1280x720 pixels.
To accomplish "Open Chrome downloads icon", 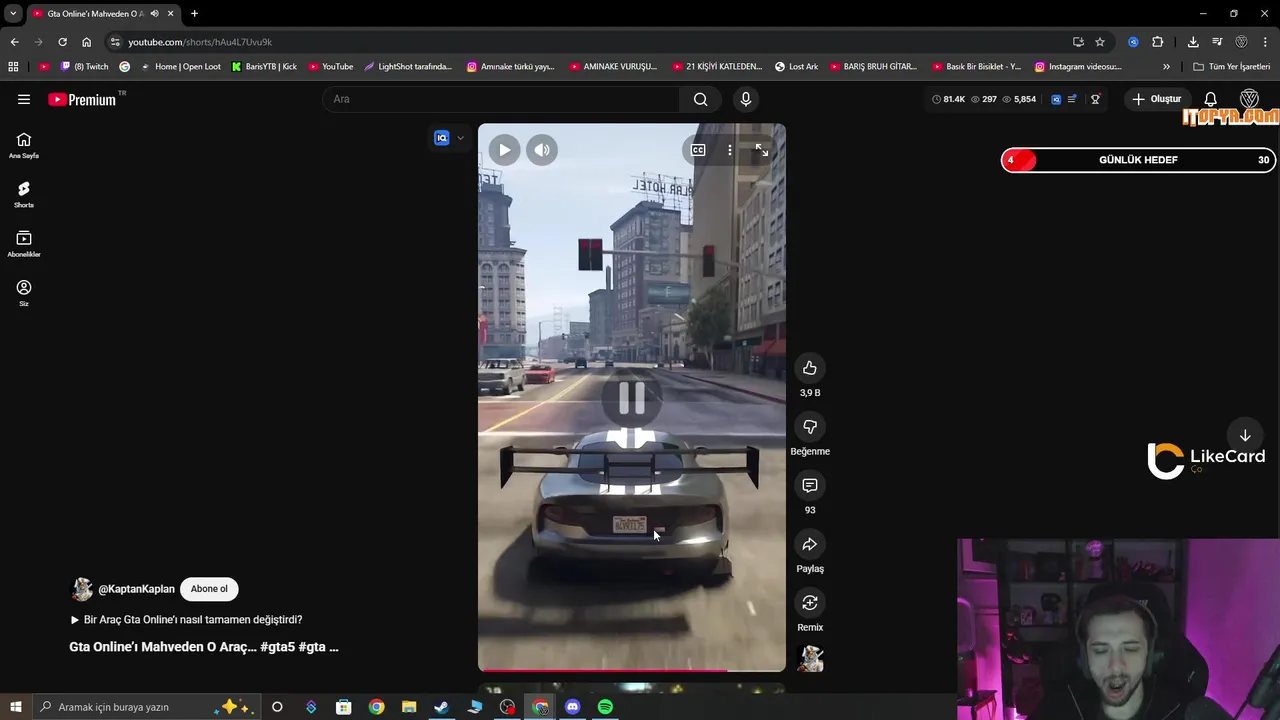I will click(1193, 42).
